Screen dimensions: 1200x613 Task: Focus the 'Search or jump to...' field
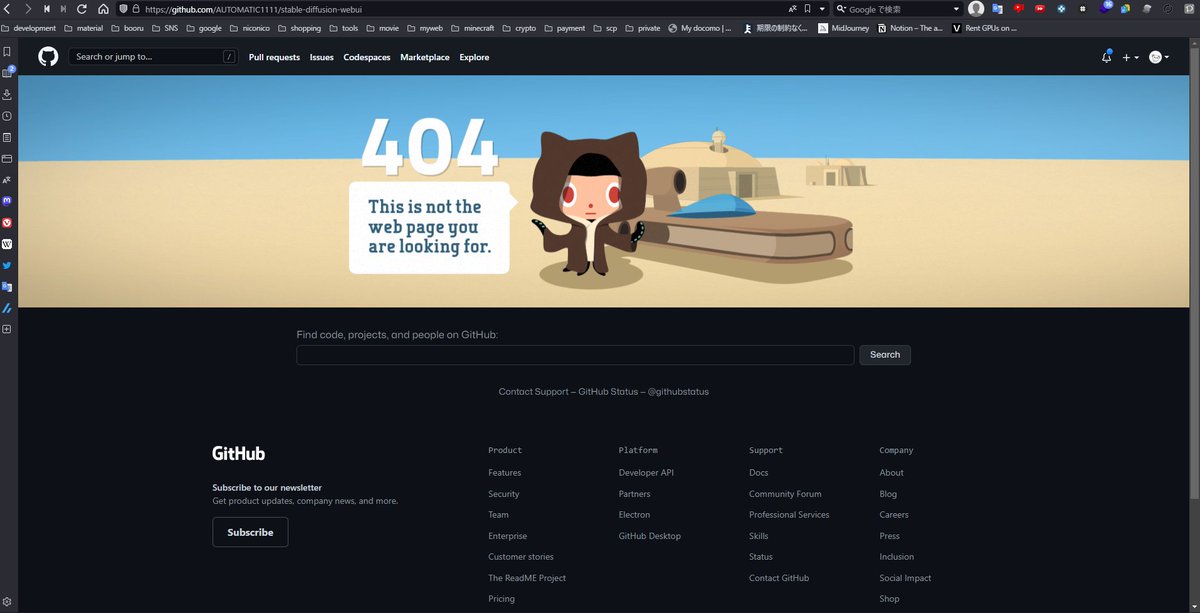pos(154,57)
